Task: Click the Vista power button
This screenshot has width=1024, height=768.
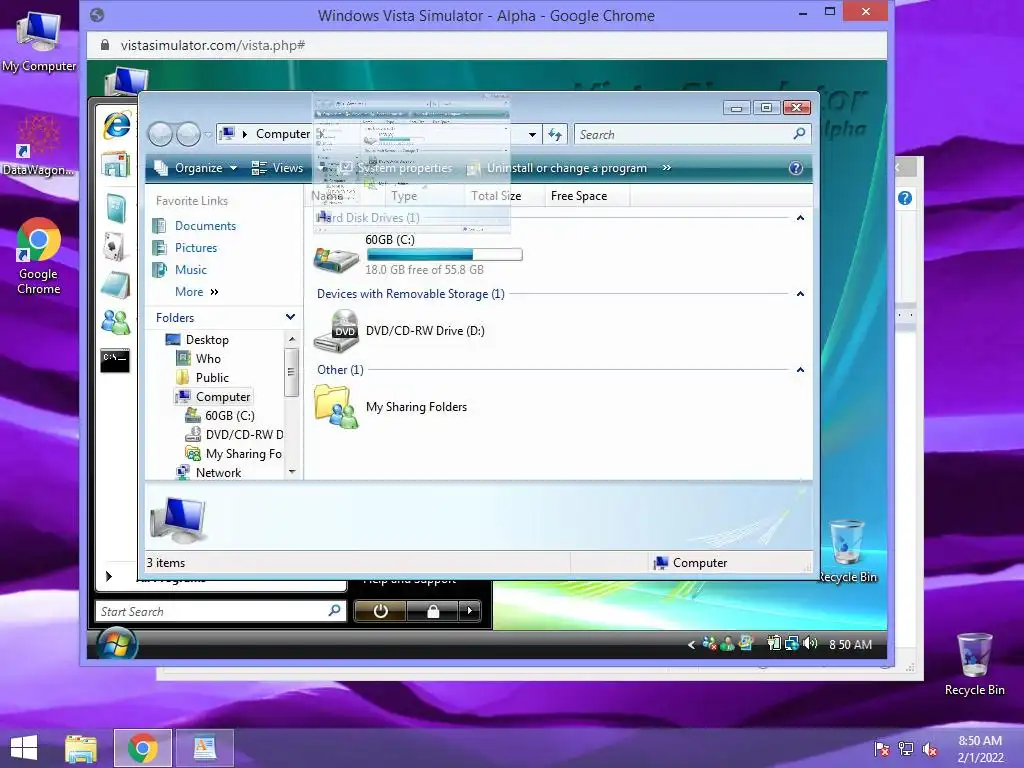Action: 380,611
